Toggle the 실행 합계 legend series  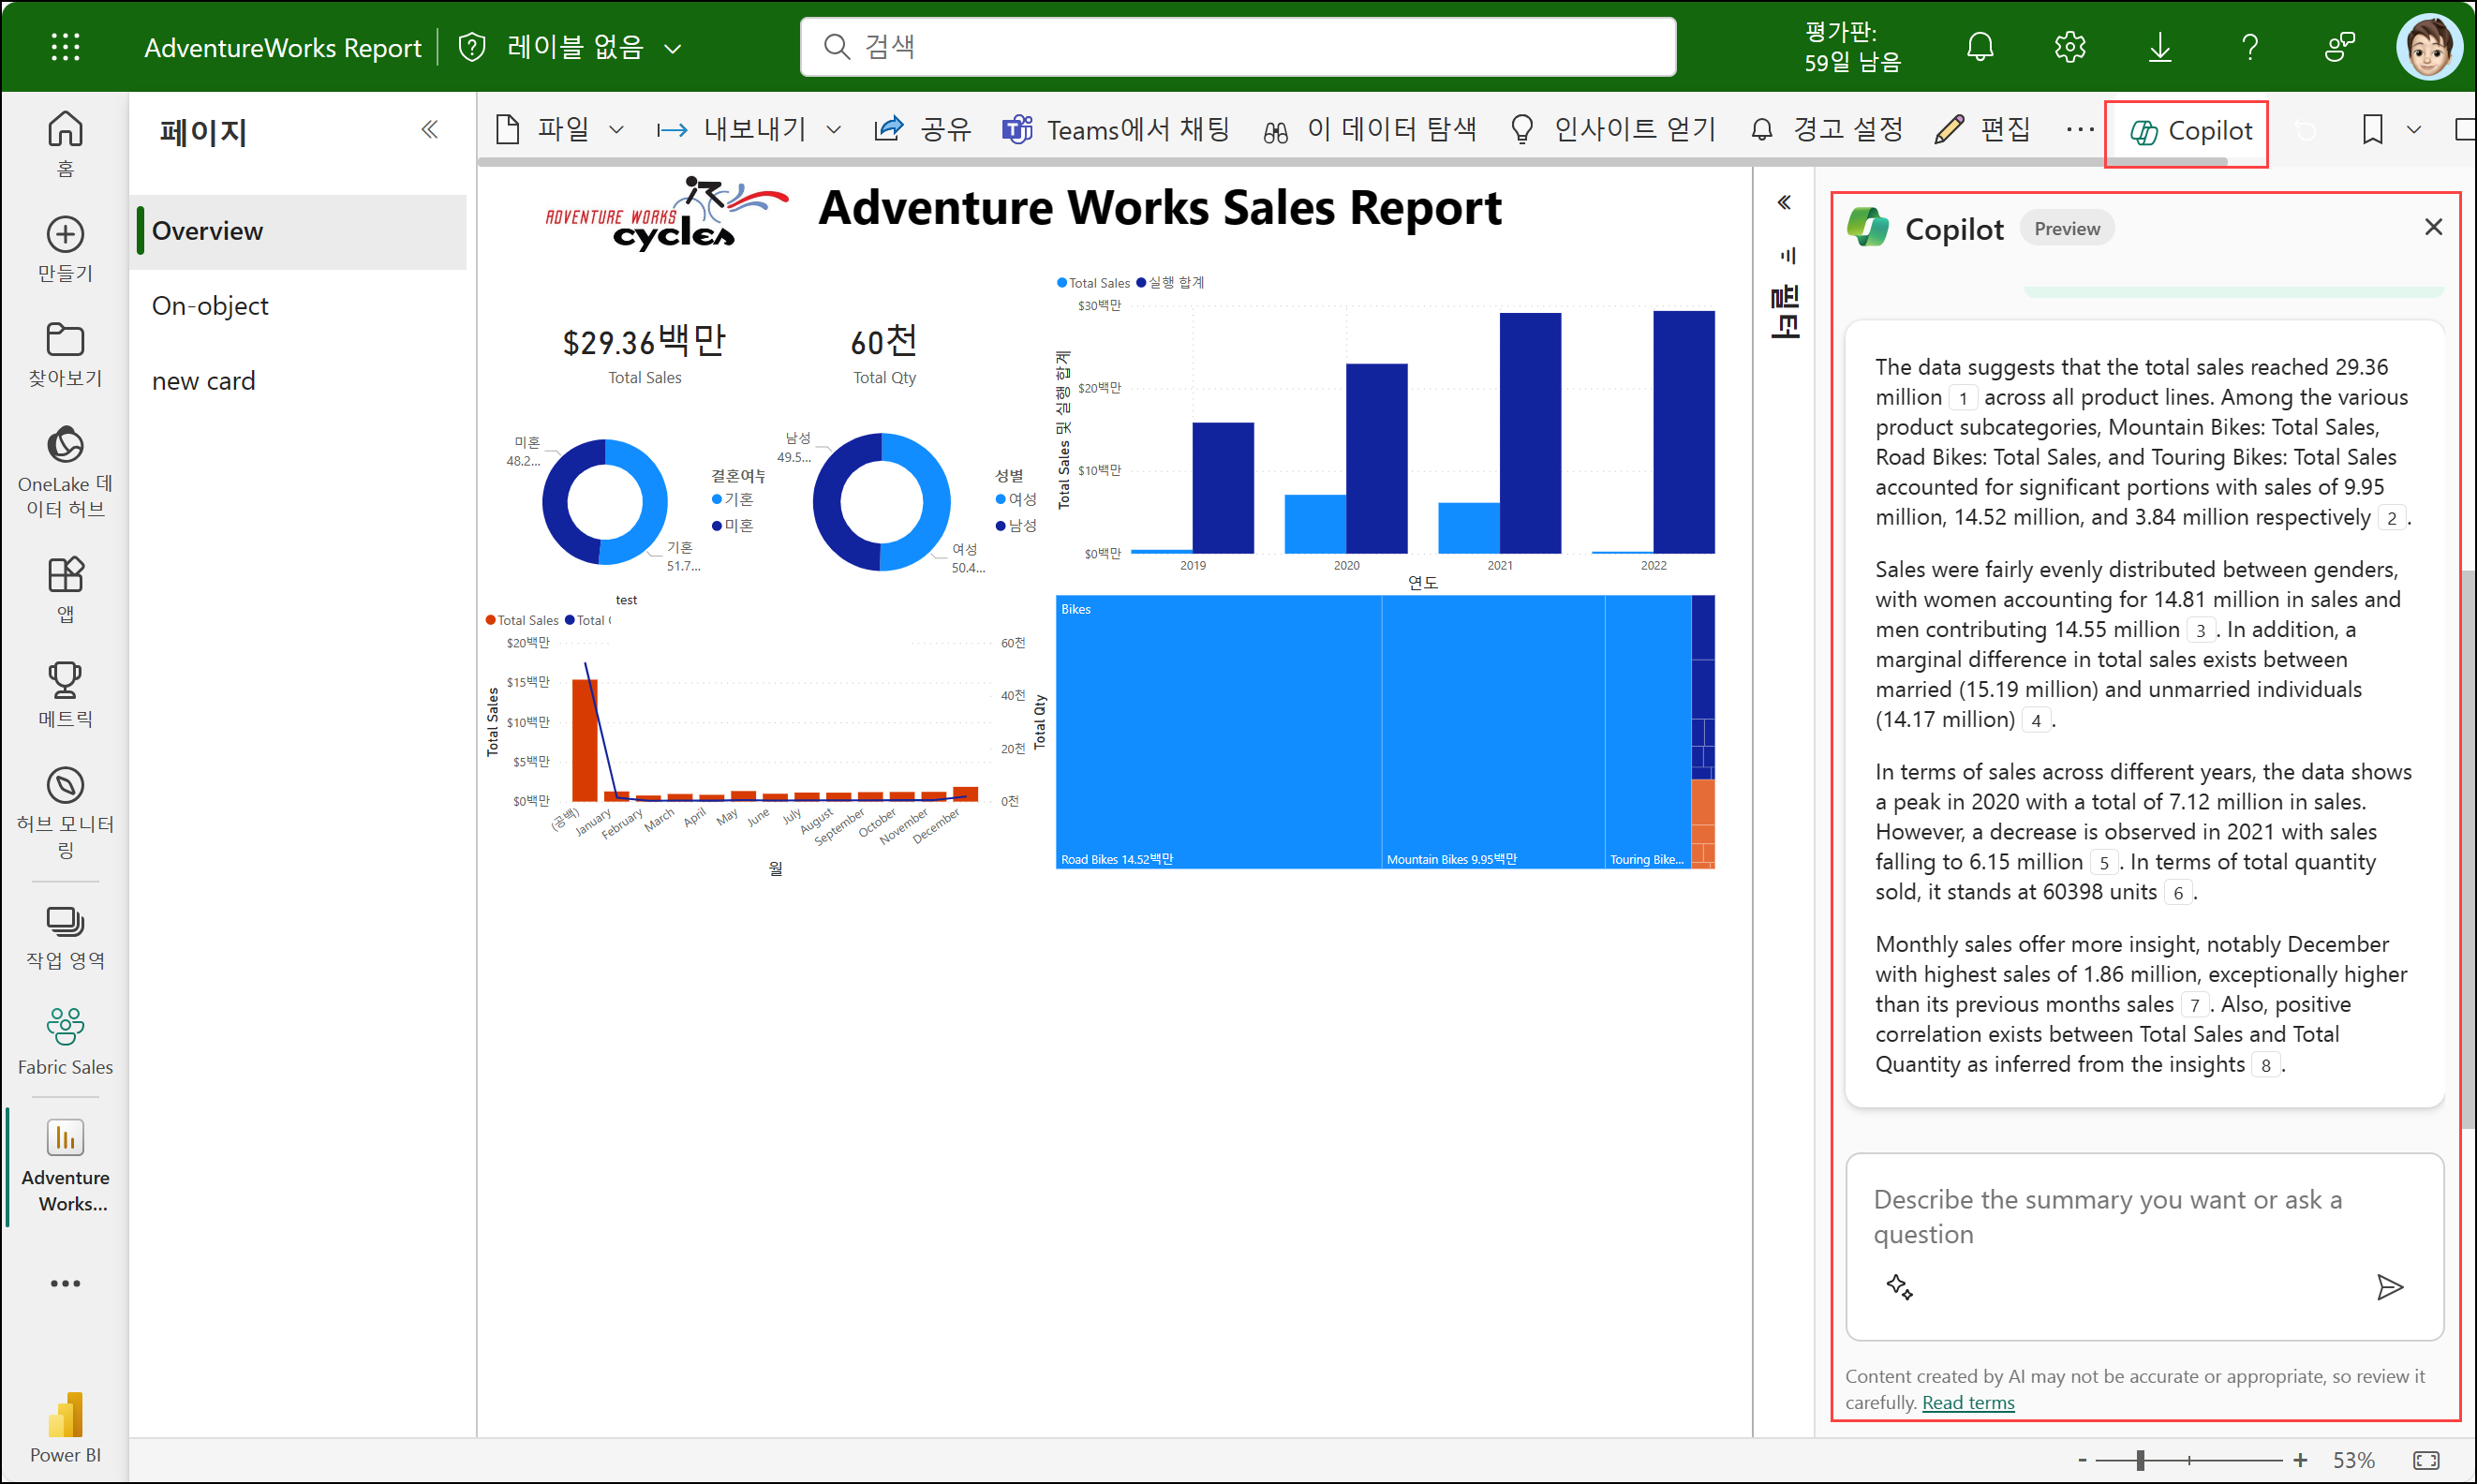tap(1174, 283)
